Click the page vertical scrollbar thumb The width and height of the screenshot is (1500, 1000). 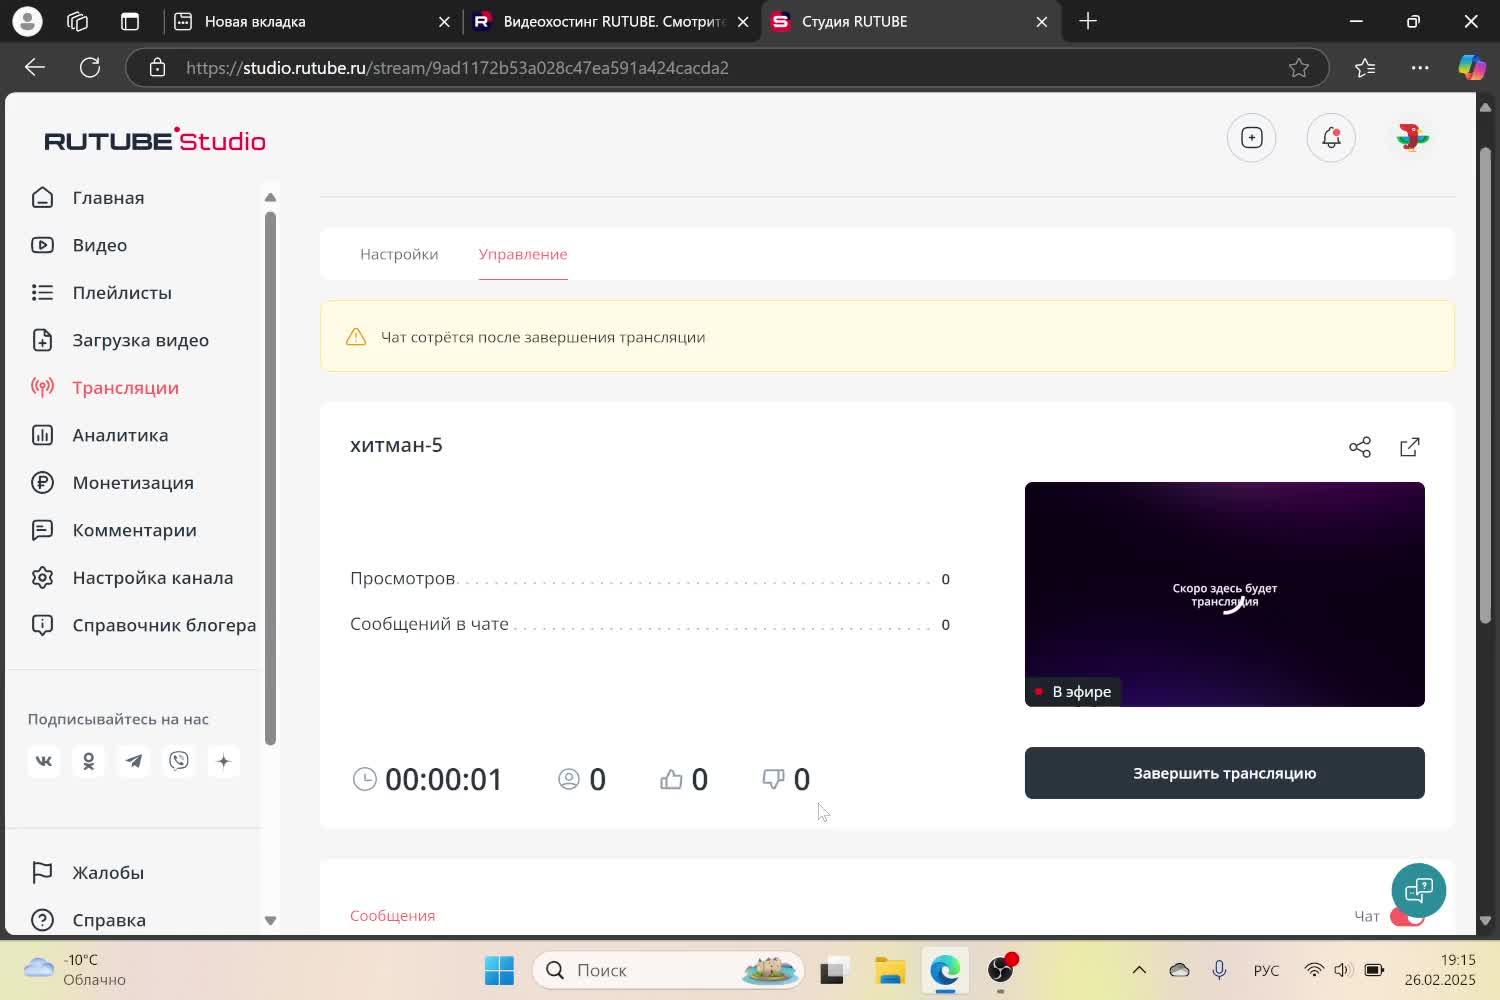(1485, 385)
